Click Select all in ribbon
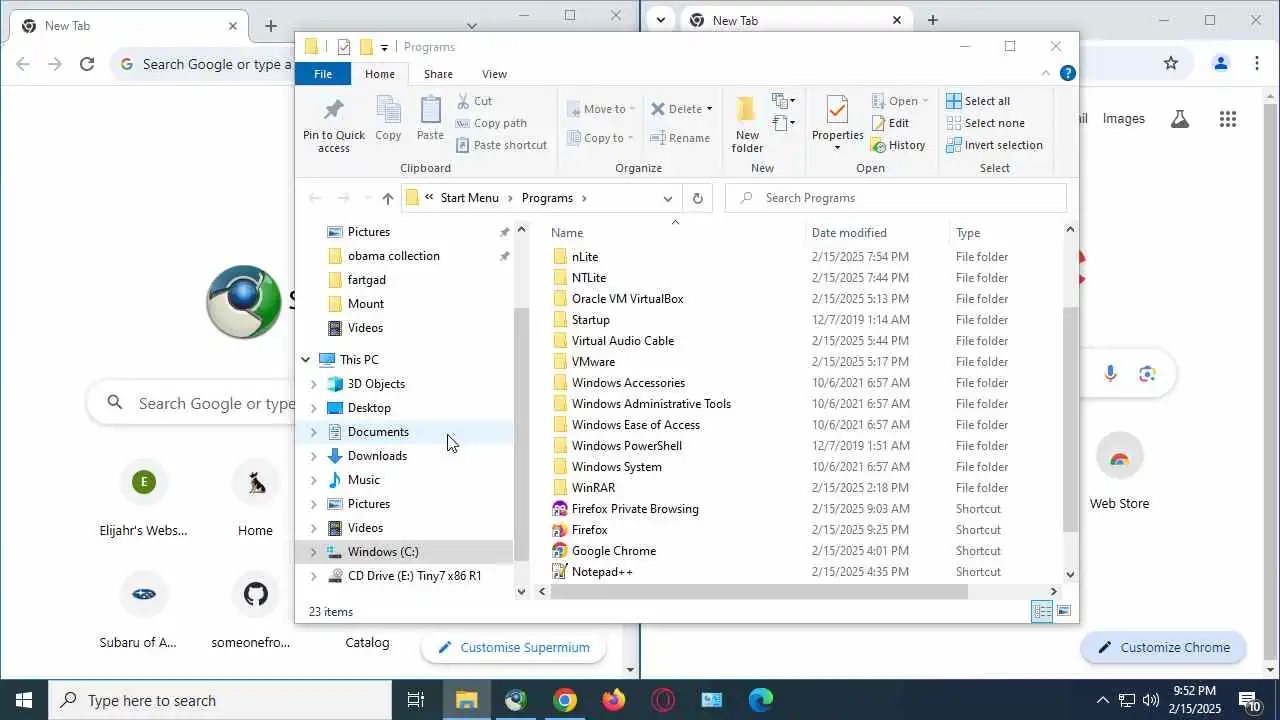 tap(978, 101)
